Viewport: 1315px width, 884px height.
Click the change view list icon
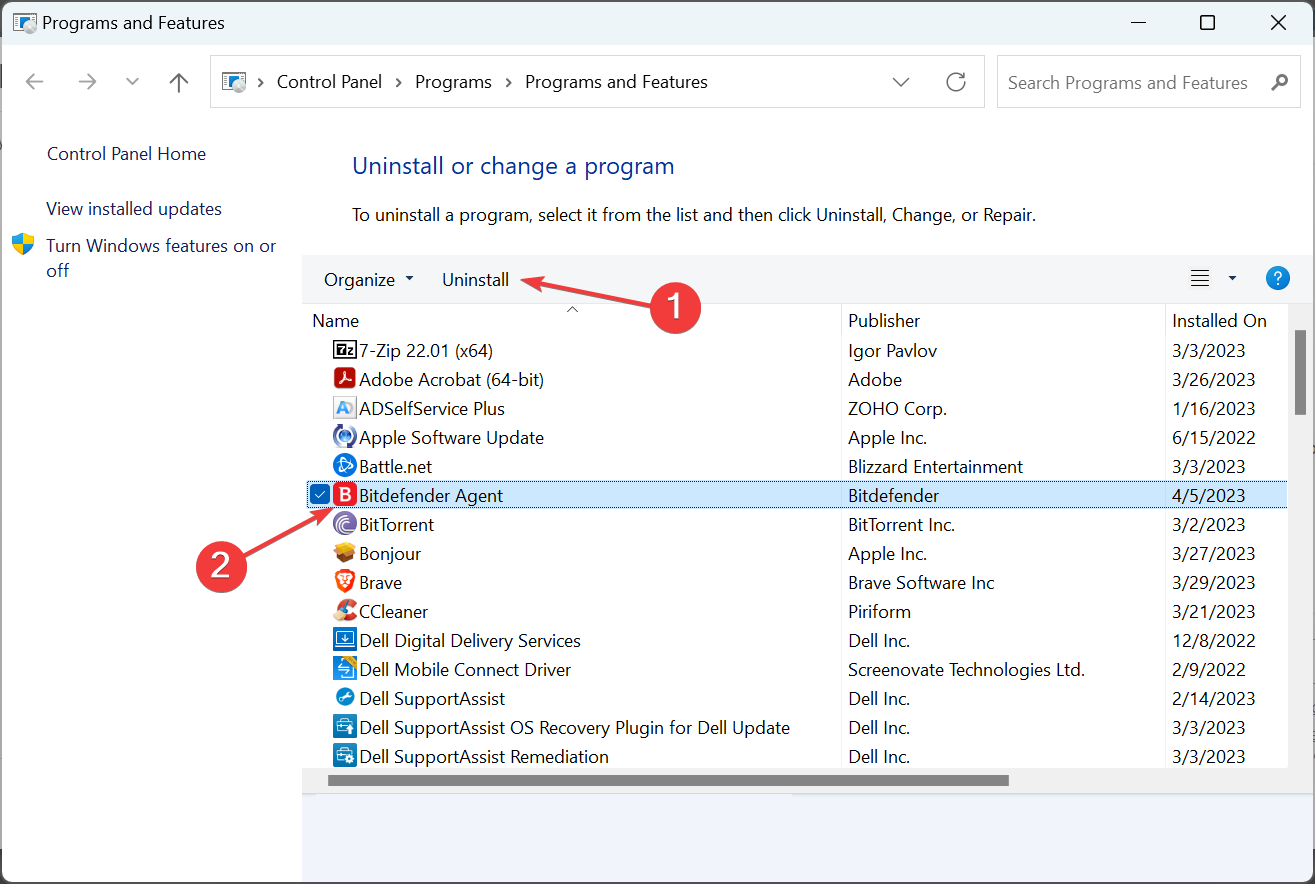pyautogui.click(x=1200, y=278)
